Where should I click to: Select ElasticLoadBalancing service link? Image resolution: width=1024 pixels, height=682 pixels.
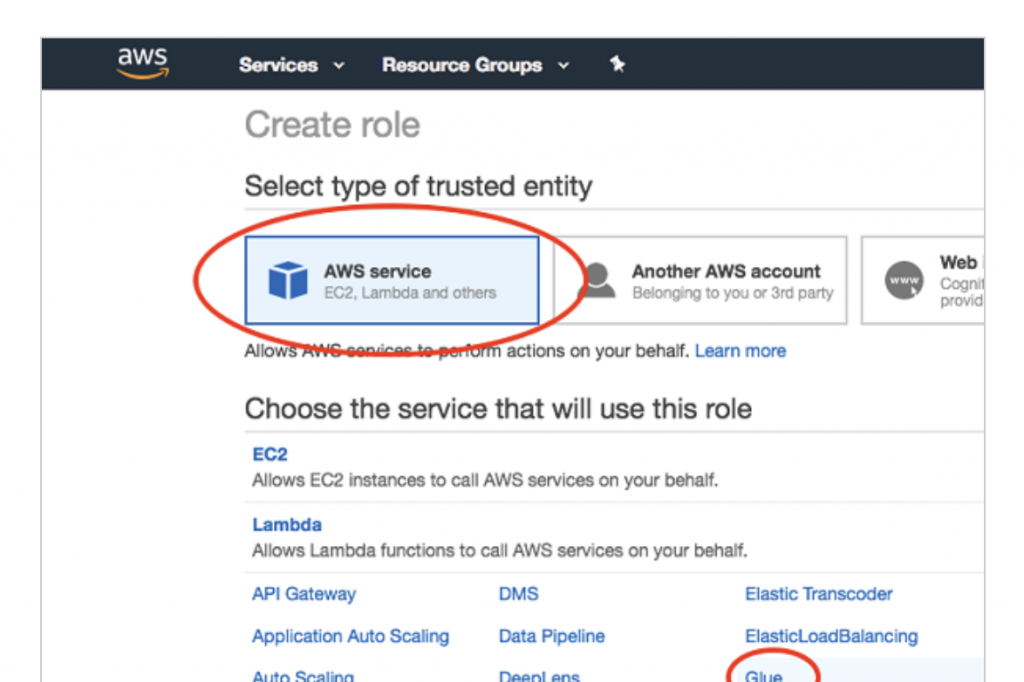click(831, 636)
